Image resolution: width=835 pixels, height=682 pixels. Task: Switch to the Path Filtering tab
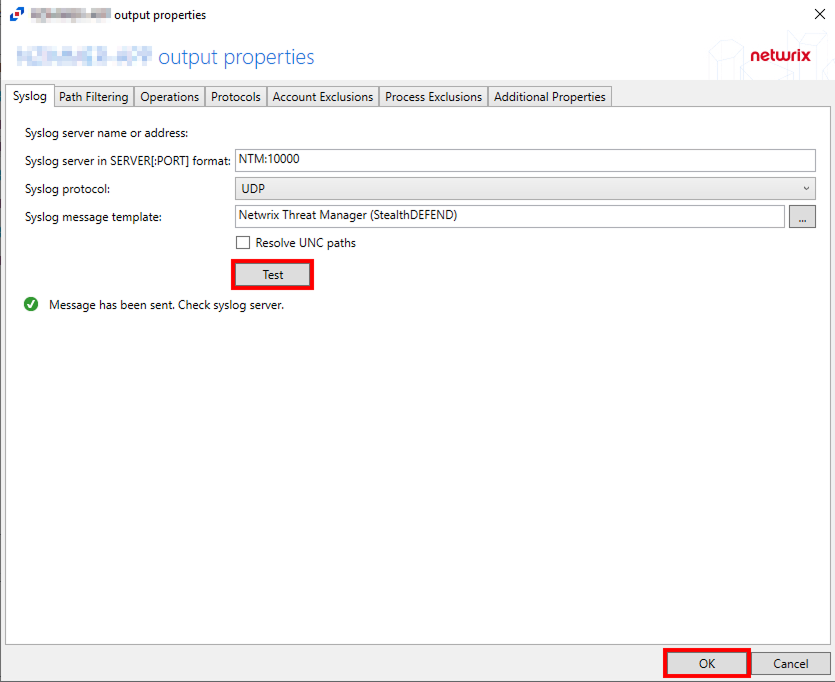(93, 97)
